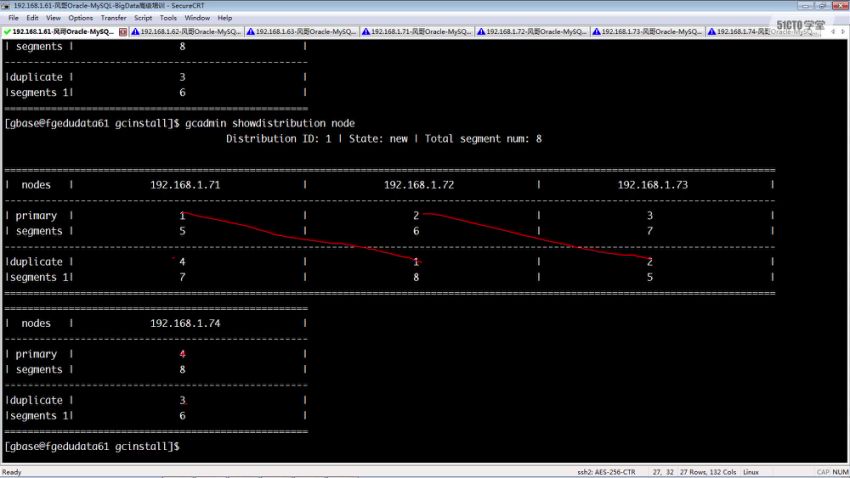Open the Edit menu
Viewport: 850px width, 478px height.
pyautogui.click(x=33, y=18)
